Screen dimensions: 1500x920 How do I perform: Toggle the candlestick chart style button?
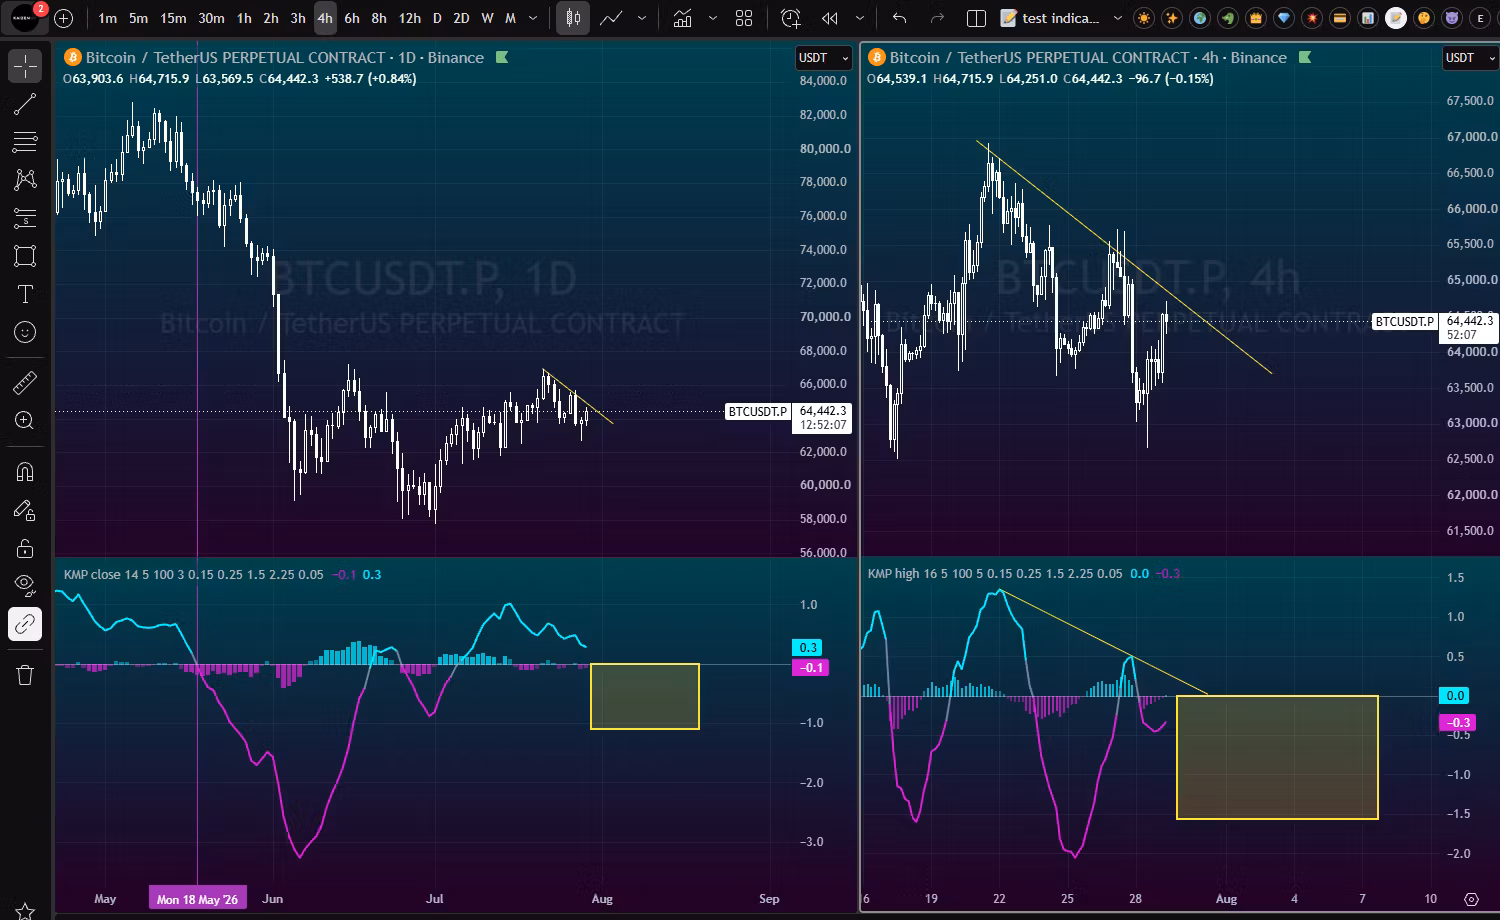coord(573,18)
